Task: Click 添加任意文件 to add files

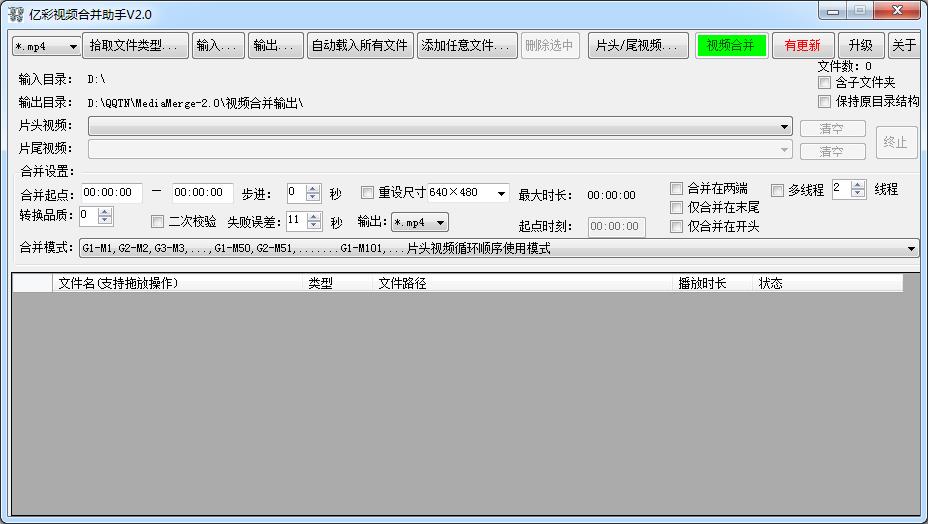Action: (x=467, y=45)
